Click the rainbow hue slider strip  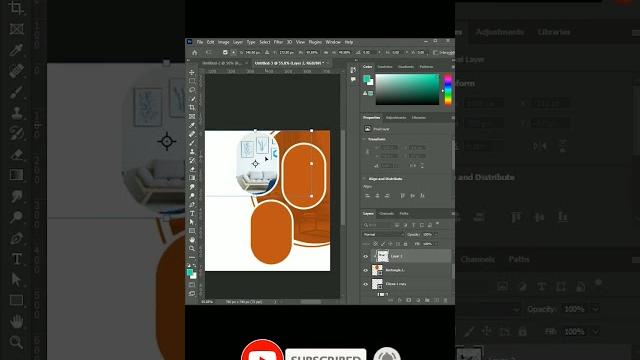[x=448, y=90]
